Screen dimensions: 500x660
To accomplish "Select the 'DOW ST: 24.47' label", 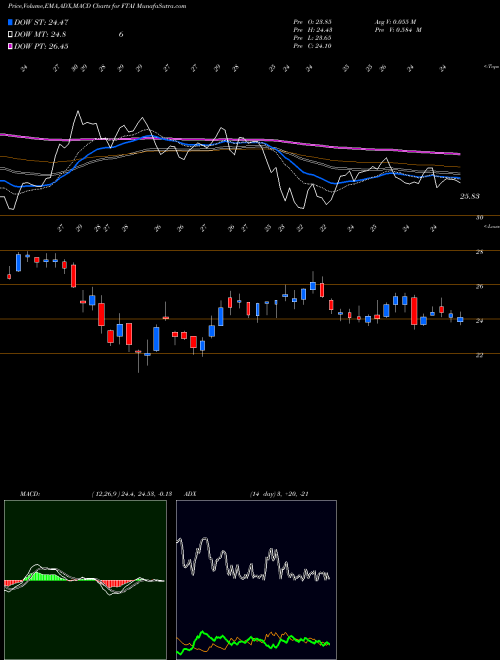I will [x=41, y=22].
